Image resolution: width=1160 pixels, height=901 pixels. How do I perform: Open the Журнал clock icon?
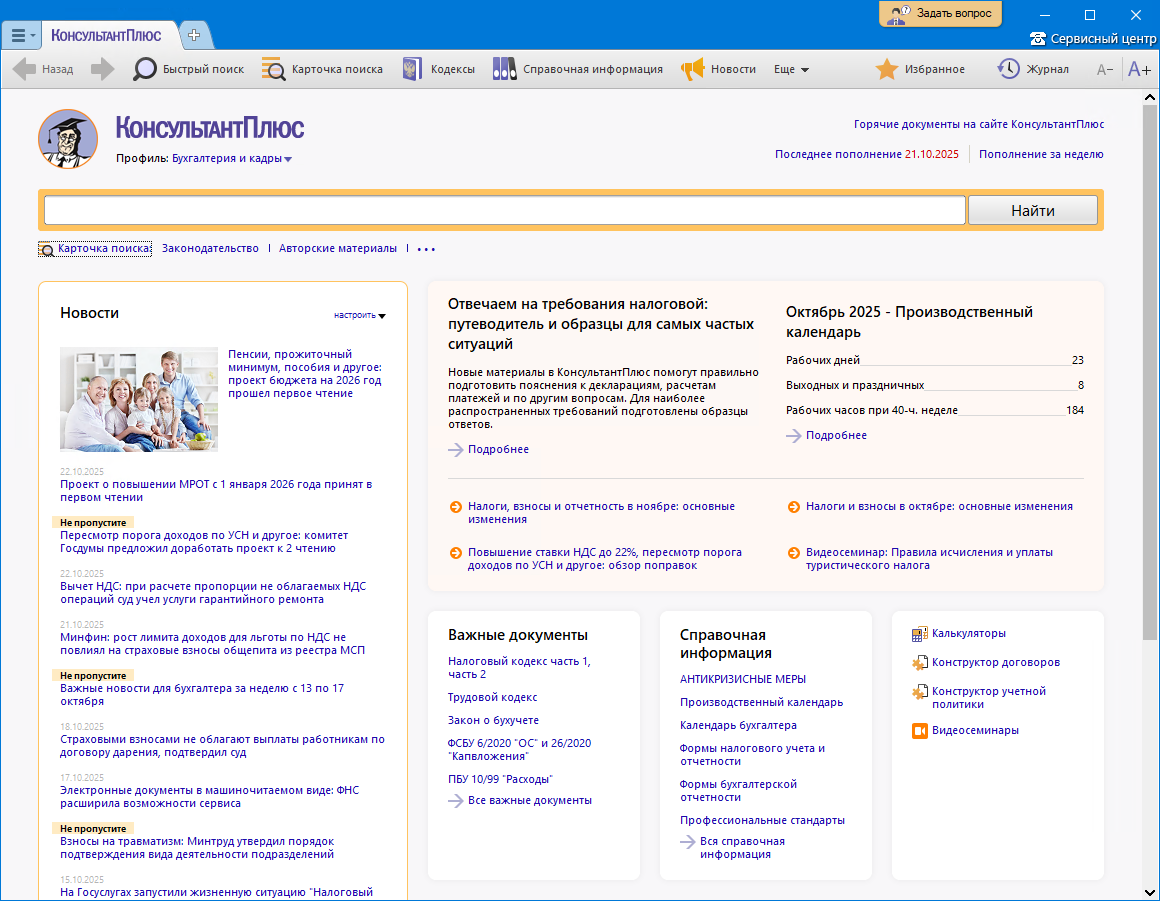tap(1008, 69)
